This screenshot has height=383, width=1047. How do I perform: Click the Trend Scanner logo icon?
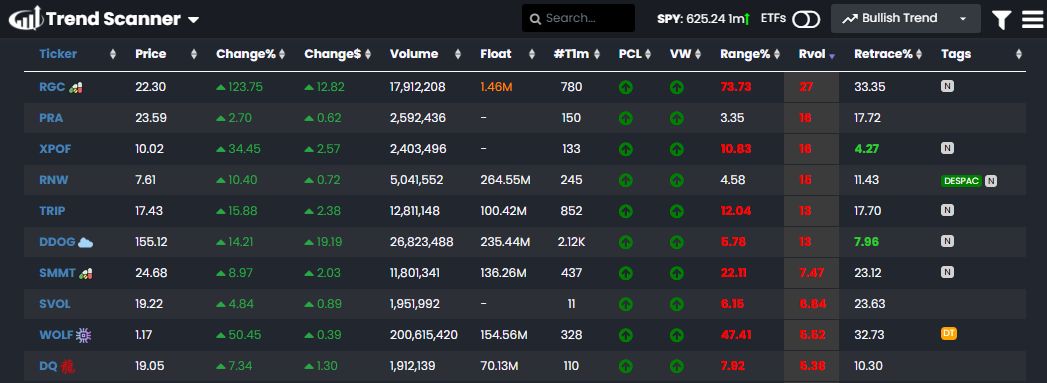[x=25, y=18]
